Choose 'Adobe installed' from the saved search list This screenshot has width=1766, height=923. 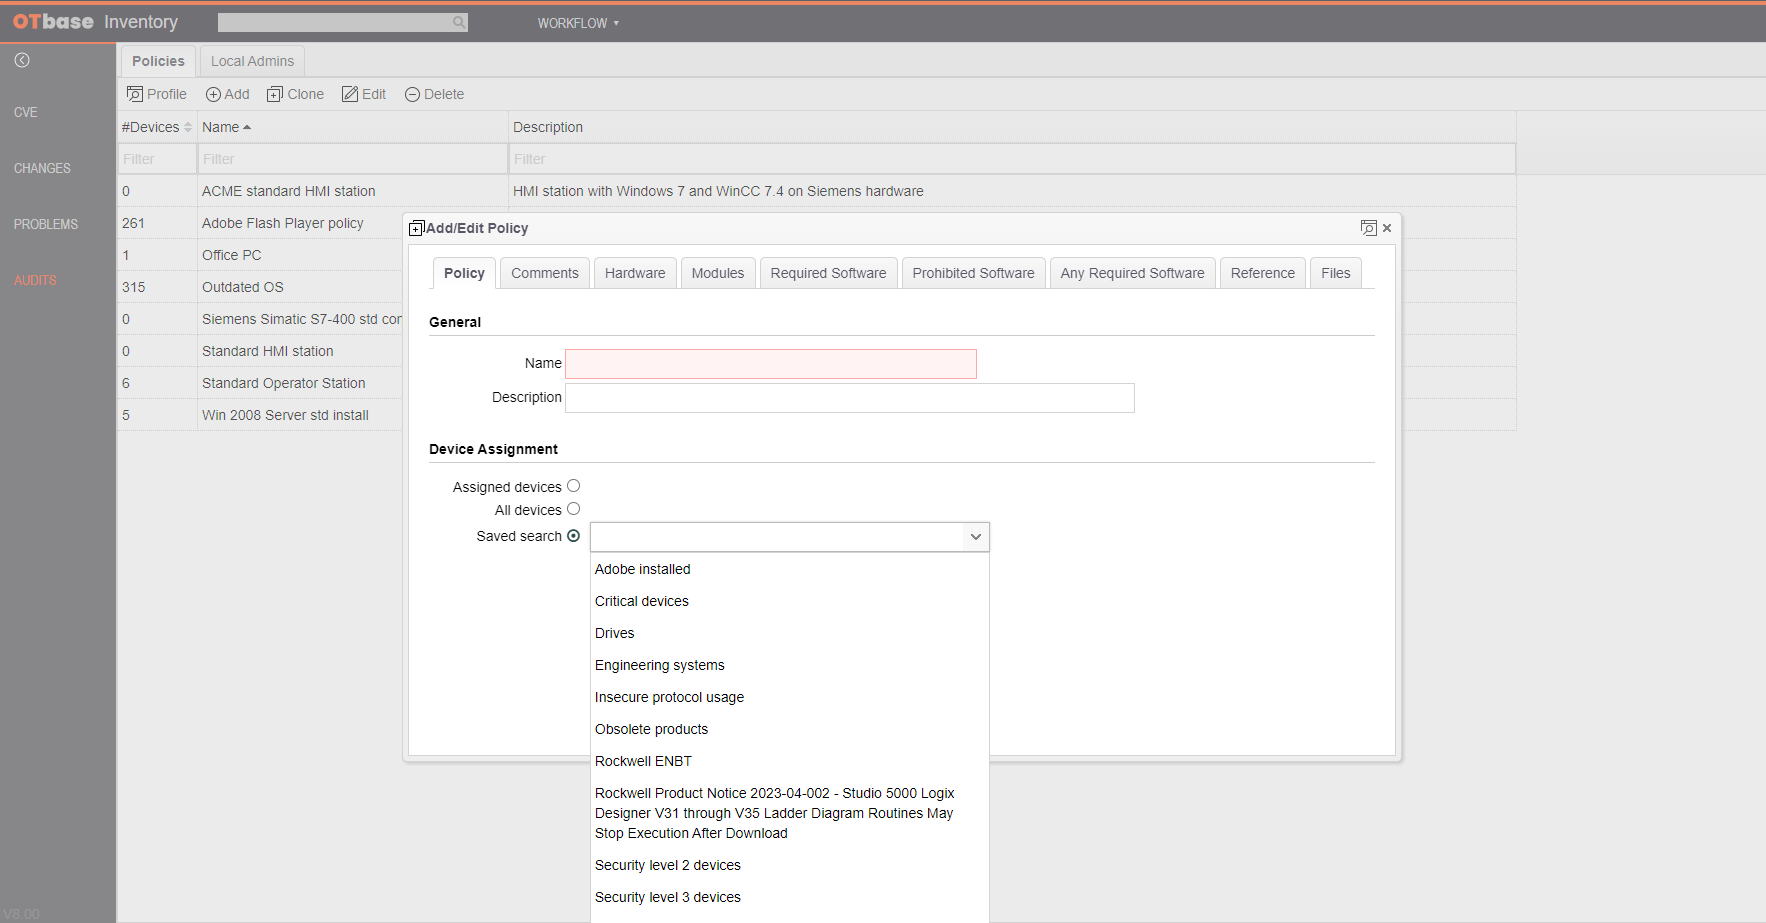[x=789, y=569]
